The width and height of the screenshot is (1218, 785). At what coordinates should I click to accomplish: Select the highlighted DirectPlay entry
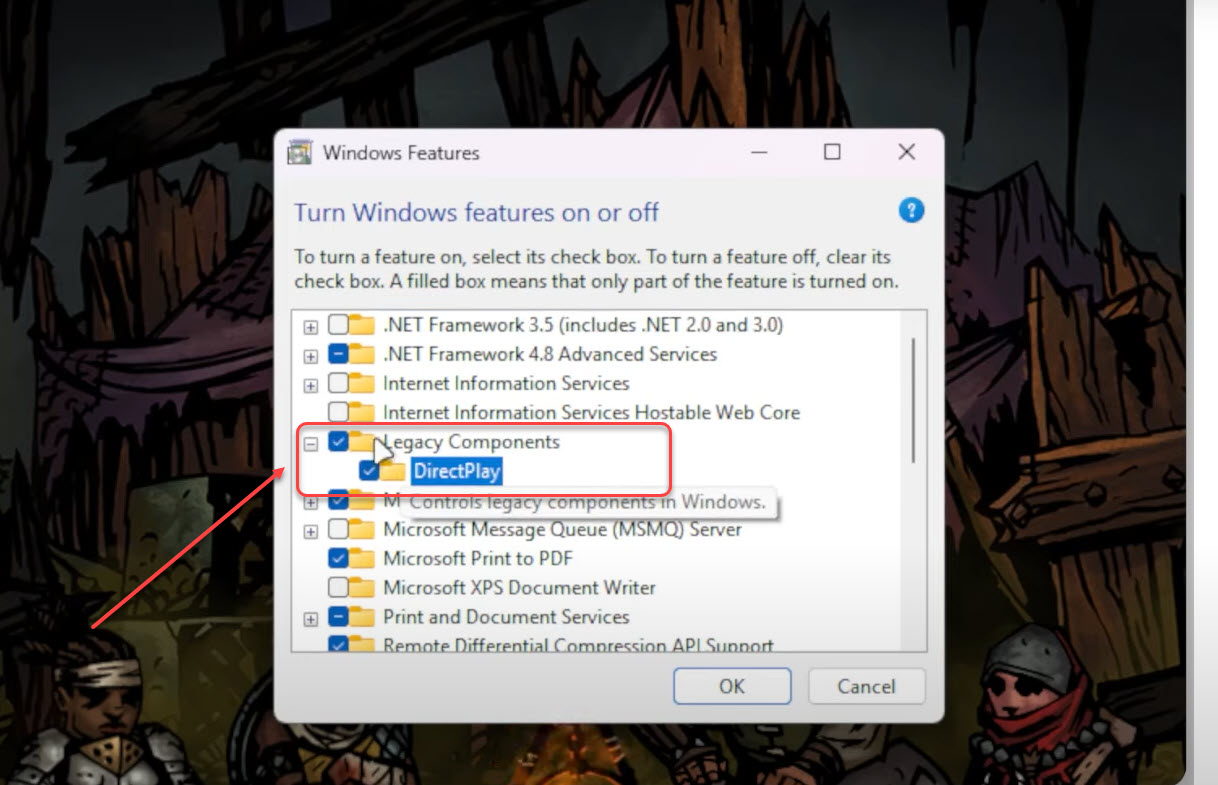[x=455, y=471]
